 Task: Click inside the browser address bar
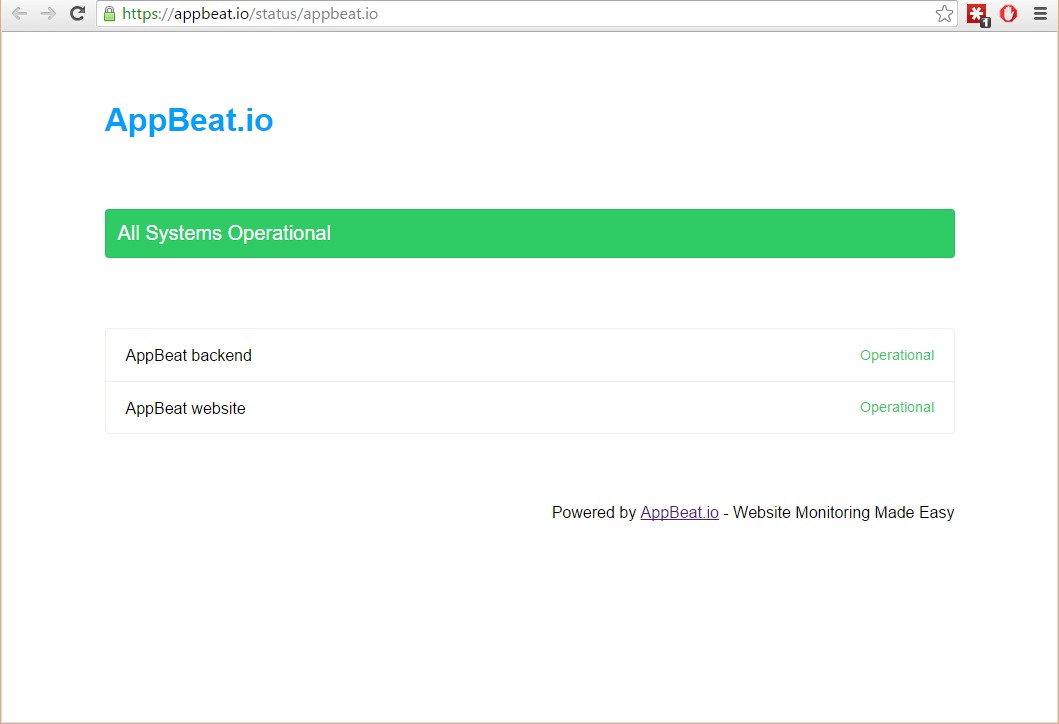(x=500, y=14)
